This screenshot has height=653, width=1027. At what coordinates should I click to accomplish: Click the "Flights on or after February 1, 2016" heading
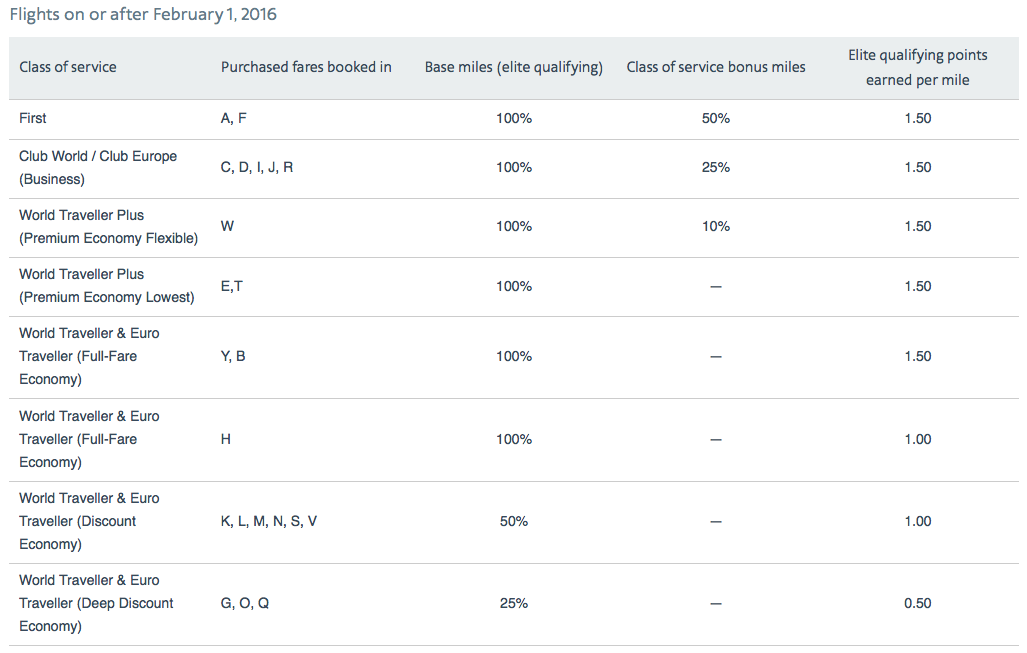click(x=142, y=15)
